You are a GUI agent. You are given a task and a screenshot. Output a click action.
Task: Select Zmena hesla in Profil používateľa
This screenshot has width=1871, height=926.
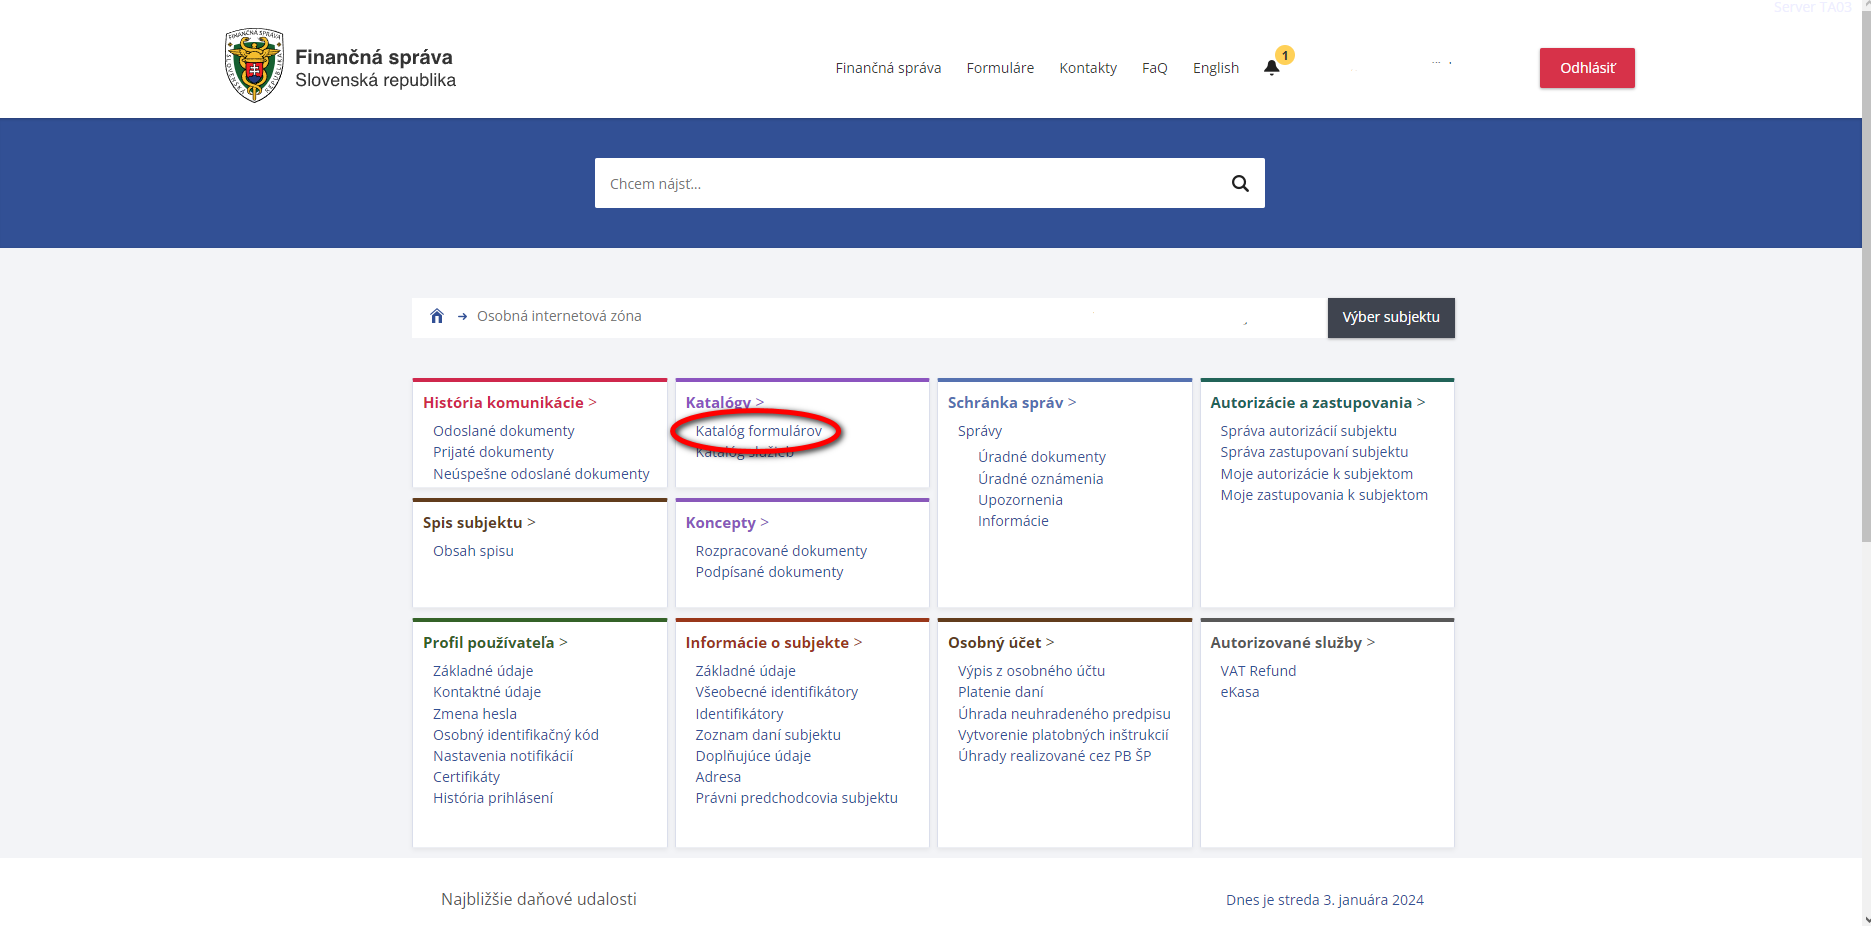coord(475,714)
